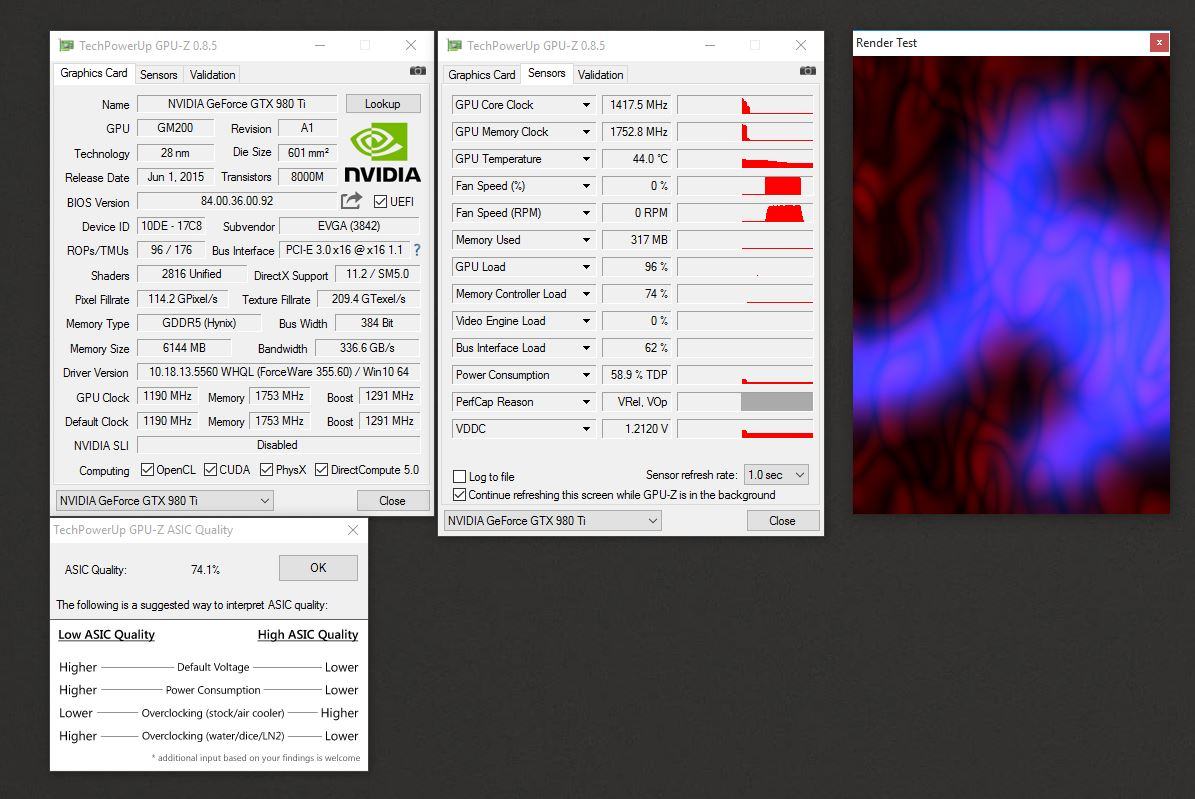Image resolution: width=1195 pixels, height=799 pixels.
Task: Switch to Sensors tab in left GPU-Z window
Action: [159, 75]
